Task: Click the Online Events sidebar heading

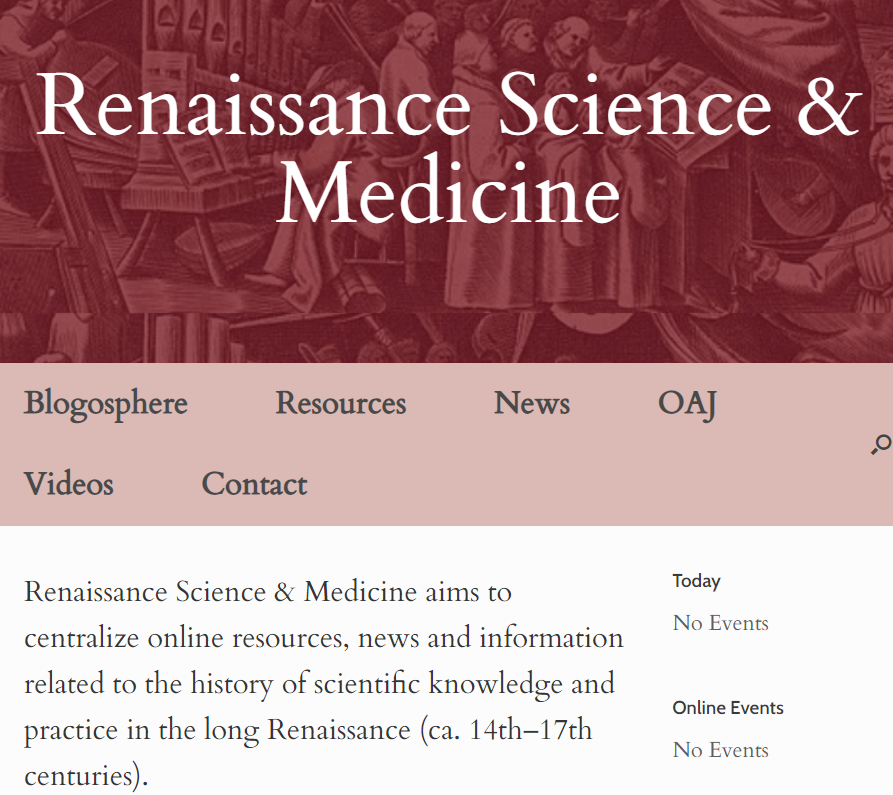Action: [x=728, y=708]
